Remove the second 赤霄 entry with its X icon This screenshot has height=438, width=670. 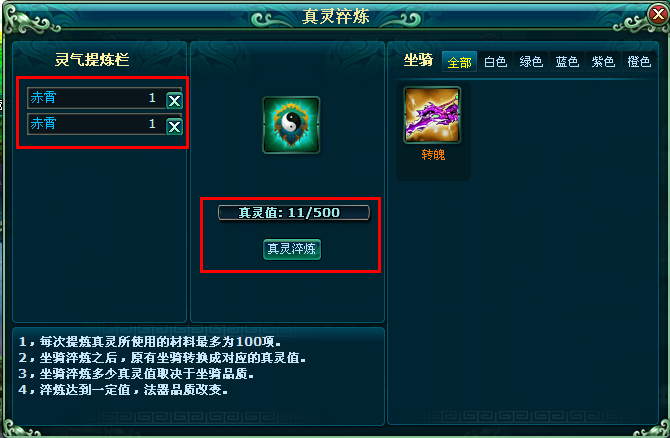(174, 127)
